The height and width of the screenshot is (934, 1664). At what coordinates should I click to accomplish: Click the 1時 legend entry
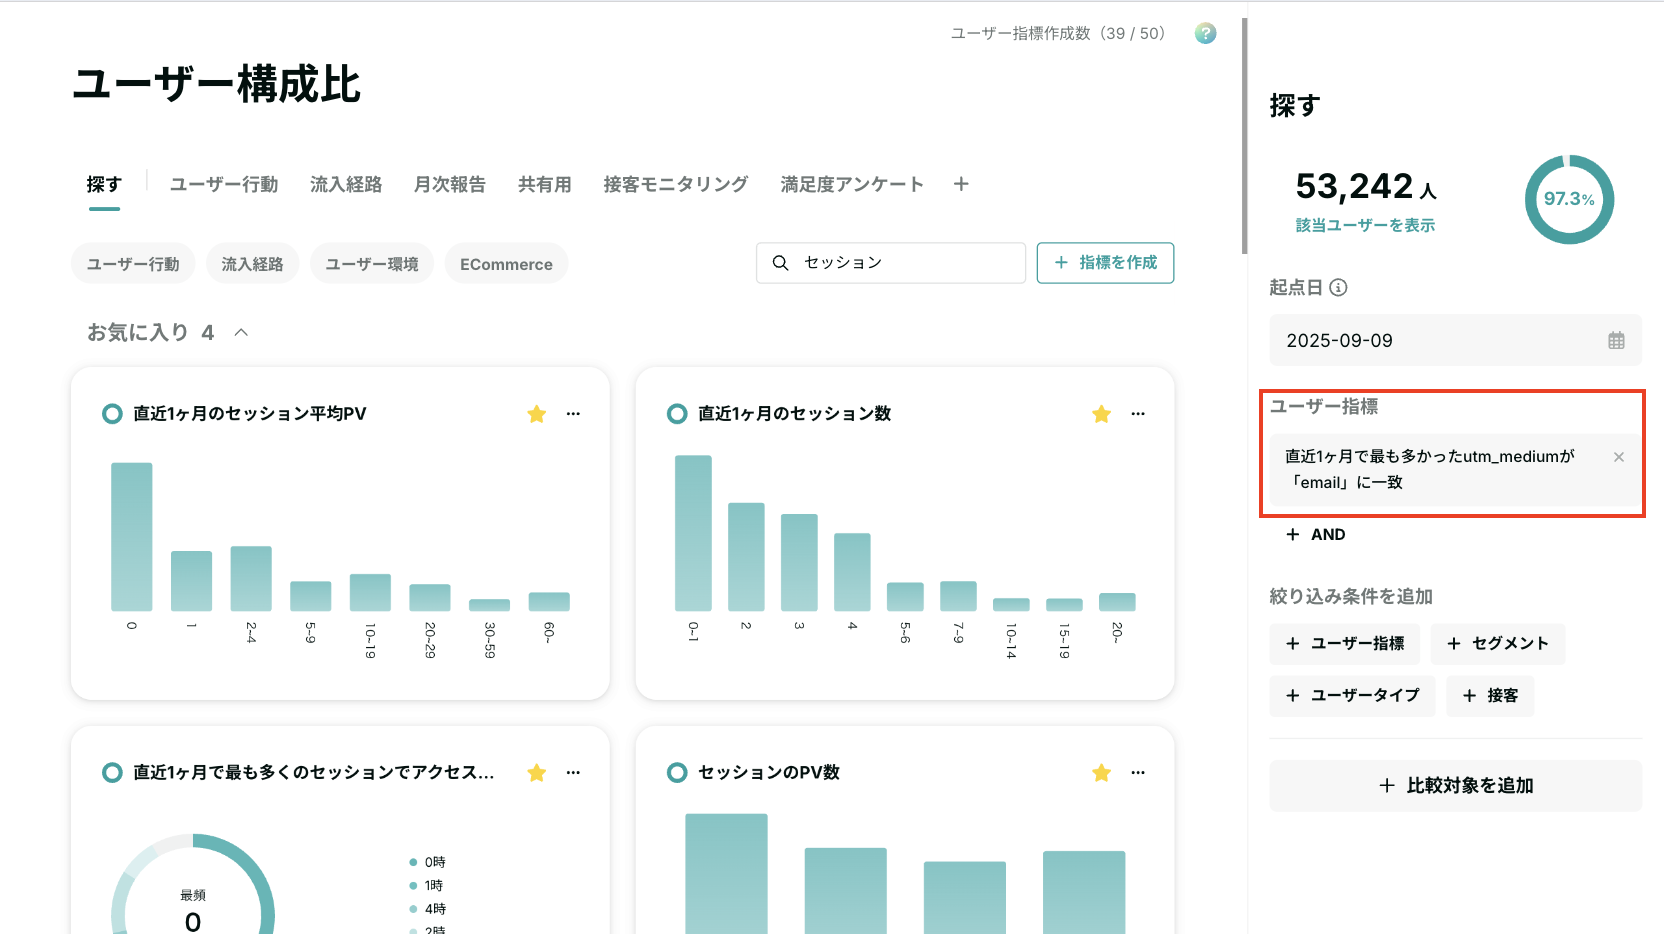[x=427, y=885]
